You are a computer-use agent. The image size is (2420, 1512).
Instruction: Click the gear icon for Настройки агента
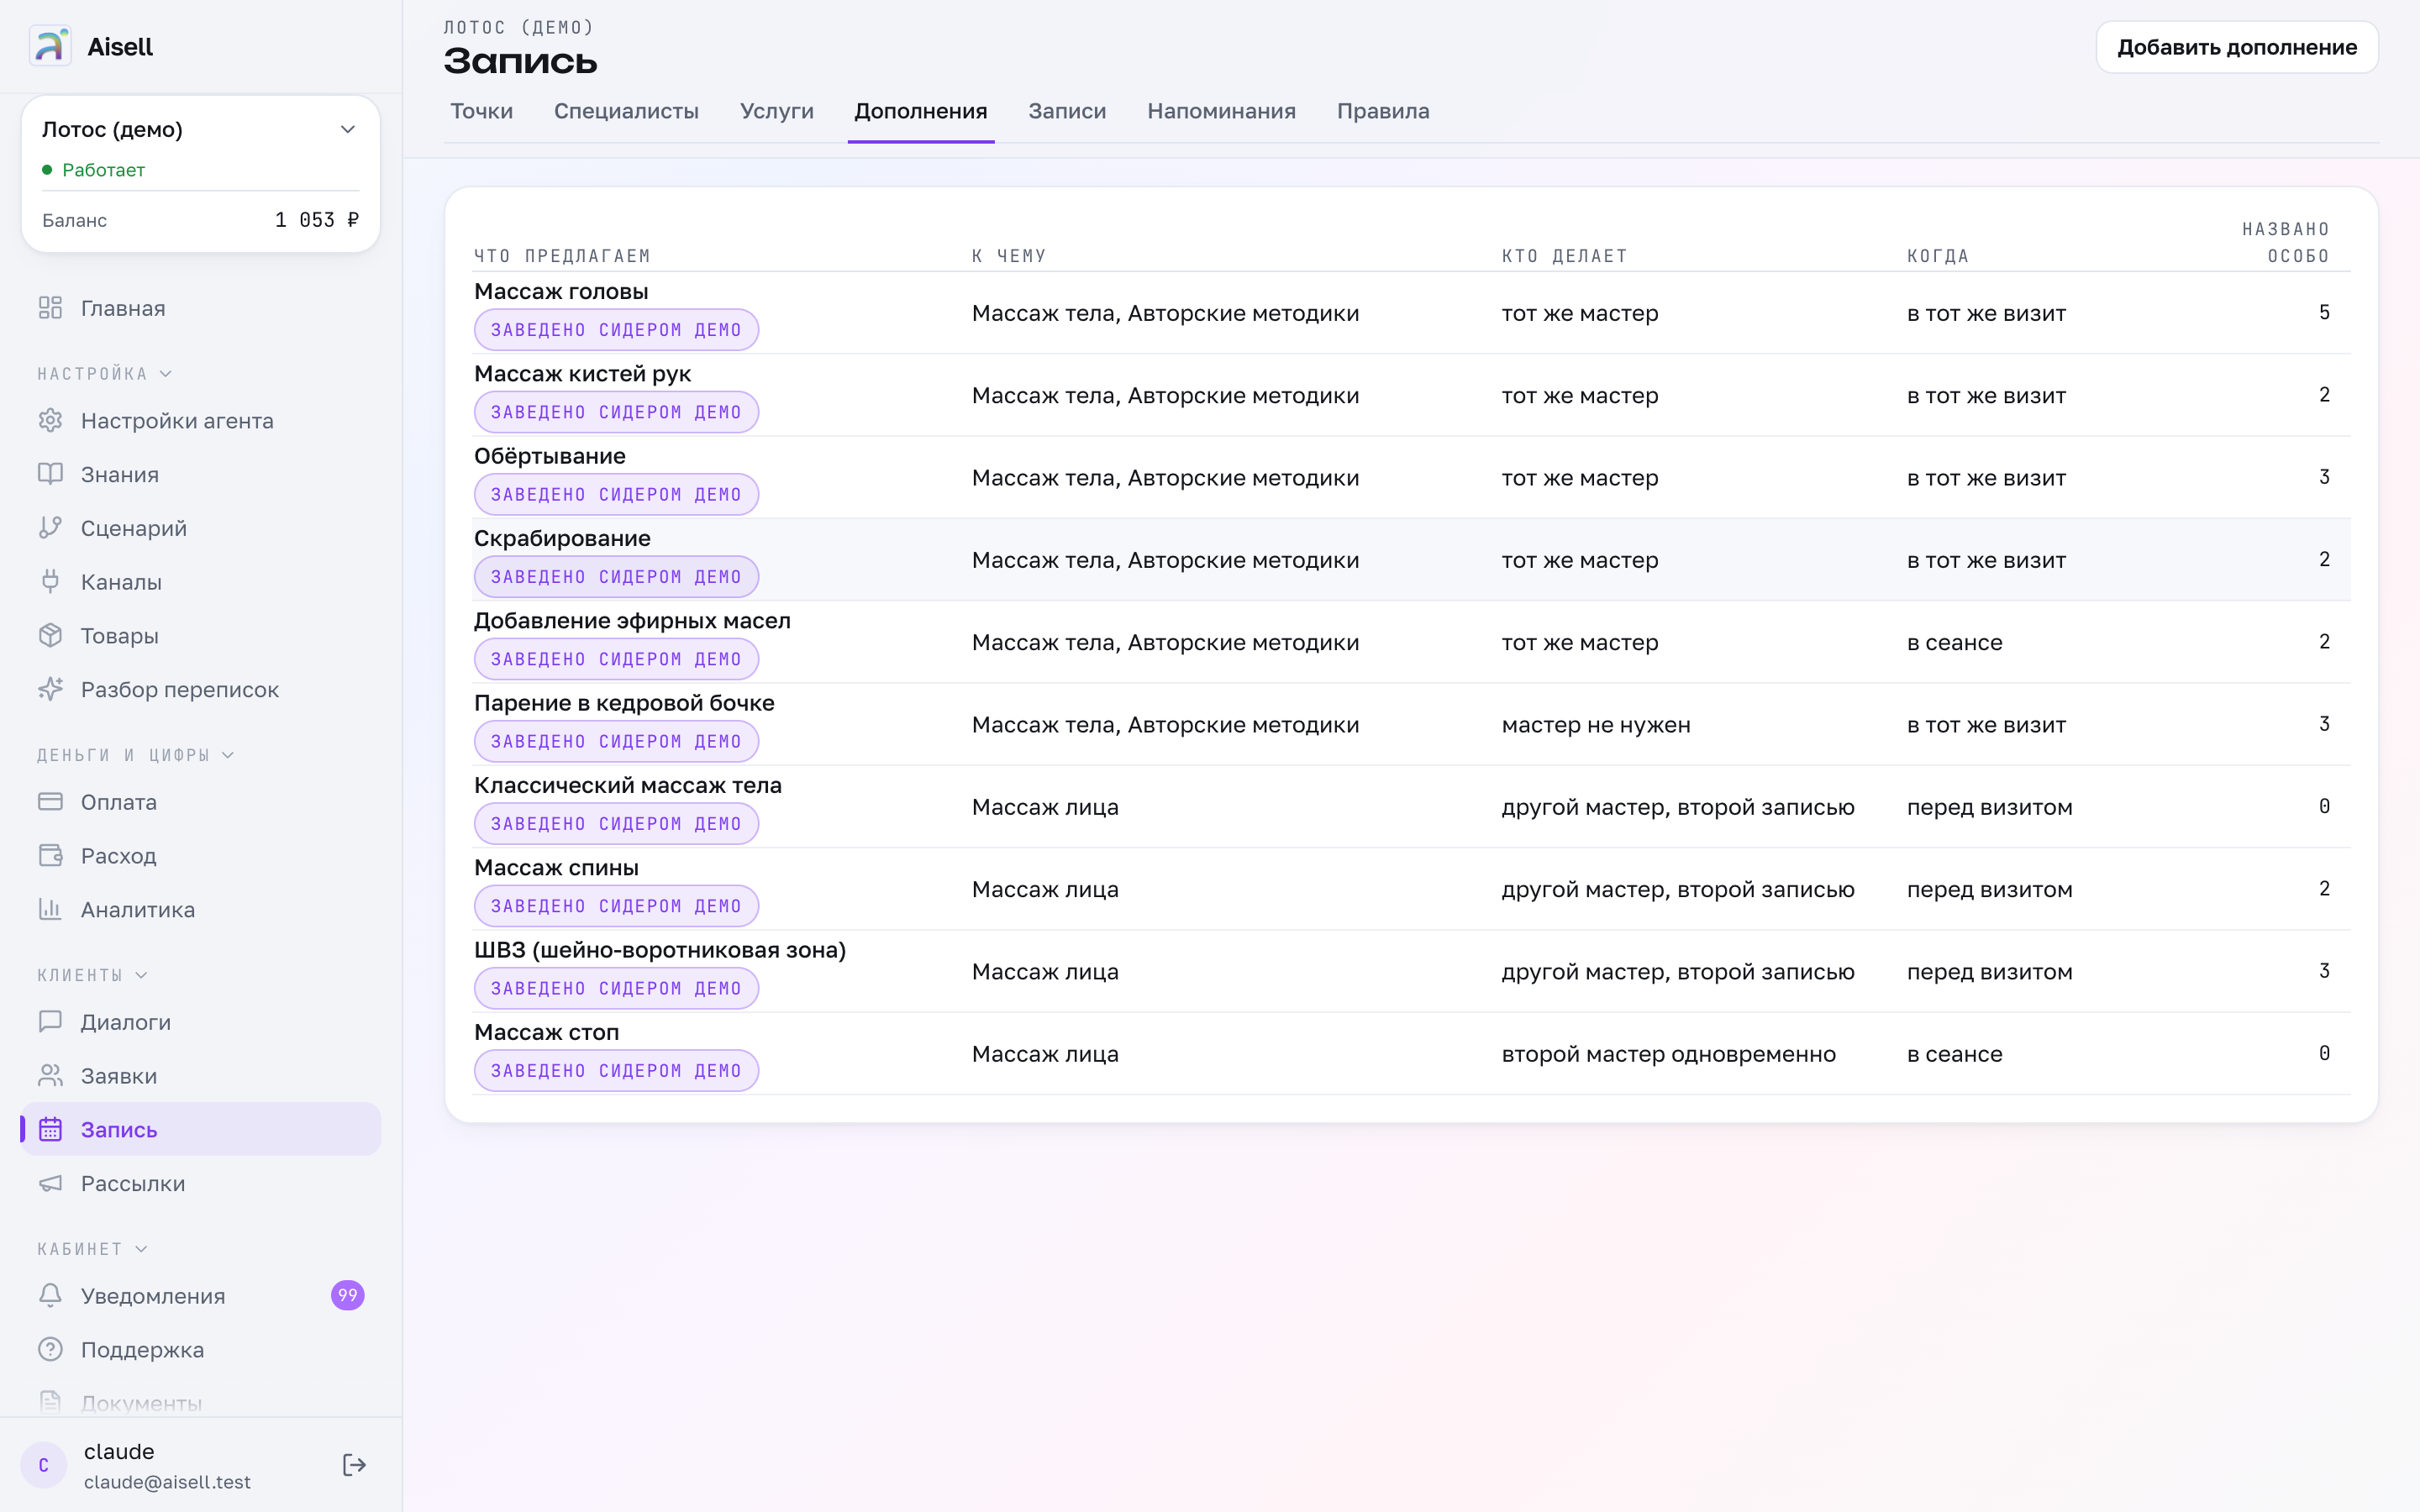(x=50, y=420)
